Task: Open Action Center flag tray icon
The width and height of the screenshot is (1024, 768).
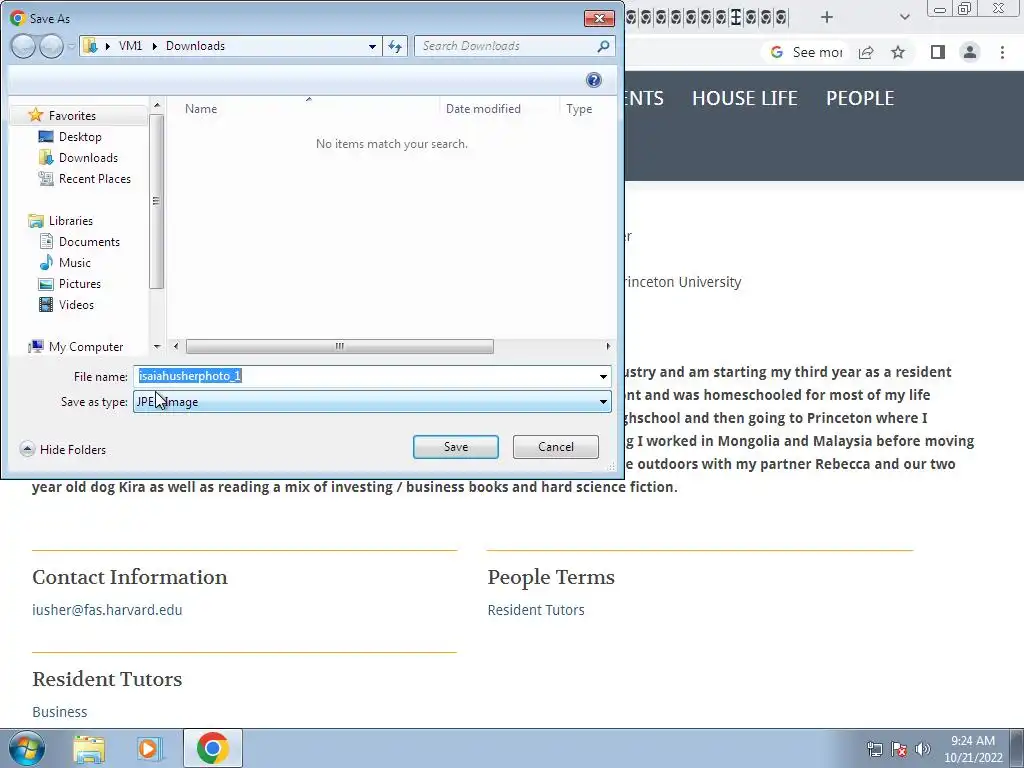Action: [899, 749]
